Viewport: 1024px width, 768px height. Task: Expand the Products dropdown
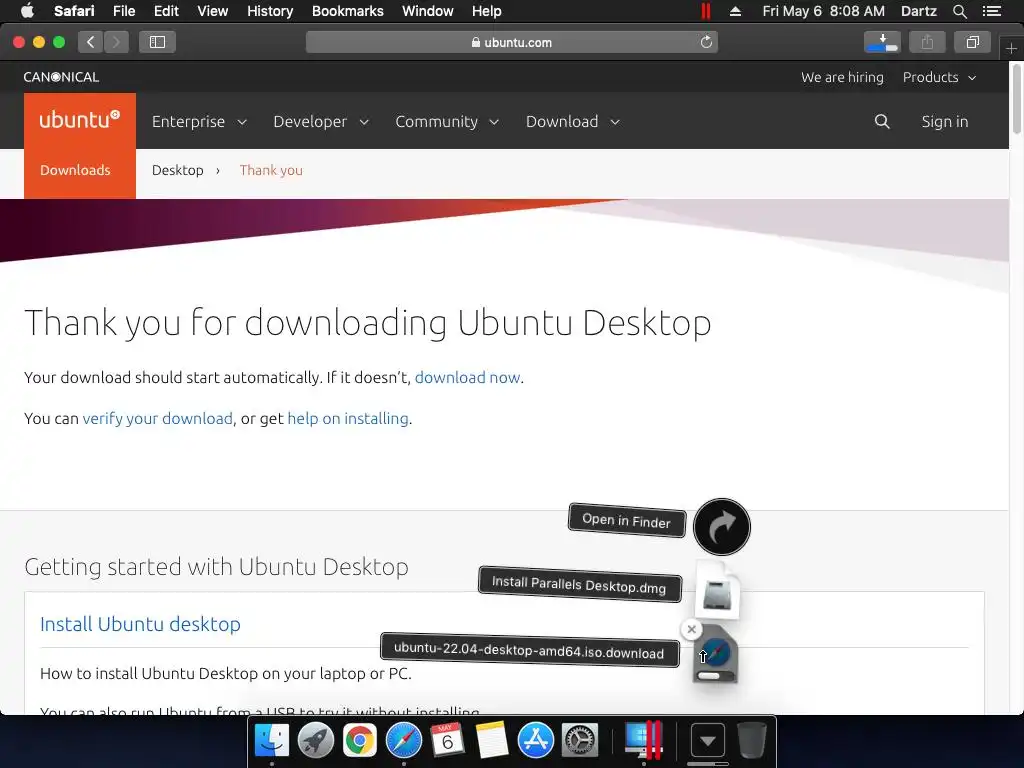pyautogui.click(x=939, y=77)
